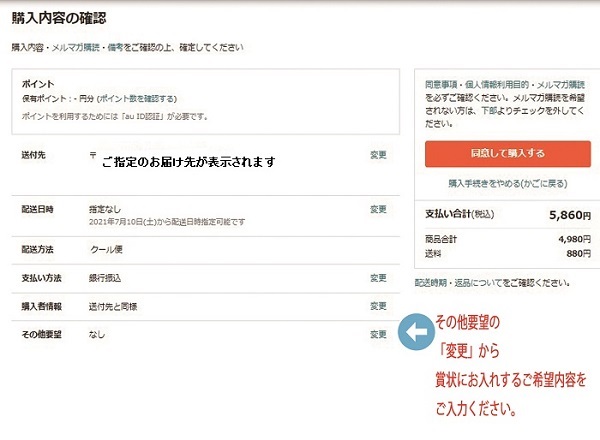Click the blue left-arrow icon
The width and height of the screenshot is (600, 440).
(x=413, y=333)
